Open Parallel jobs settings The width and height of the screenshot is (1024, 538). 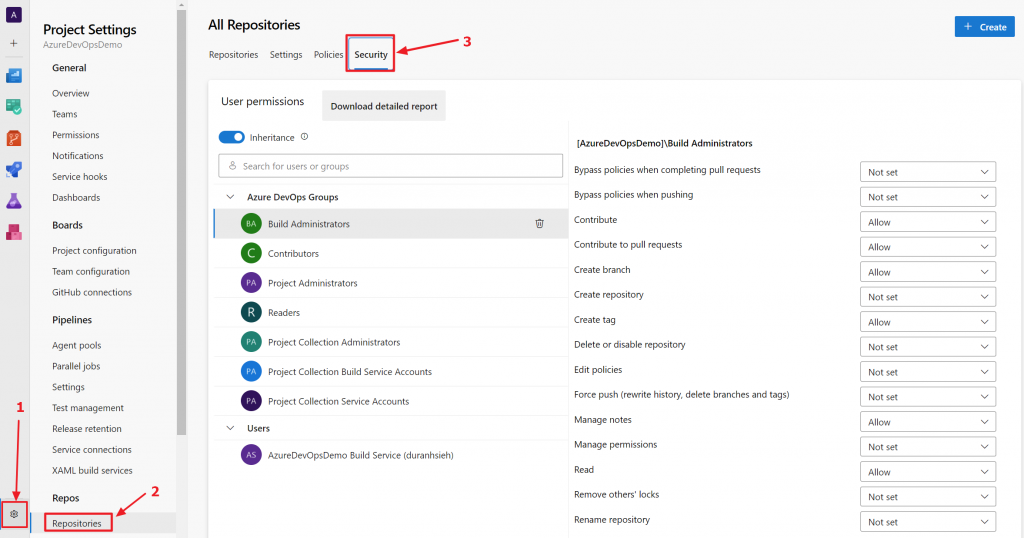coord(76,366)
